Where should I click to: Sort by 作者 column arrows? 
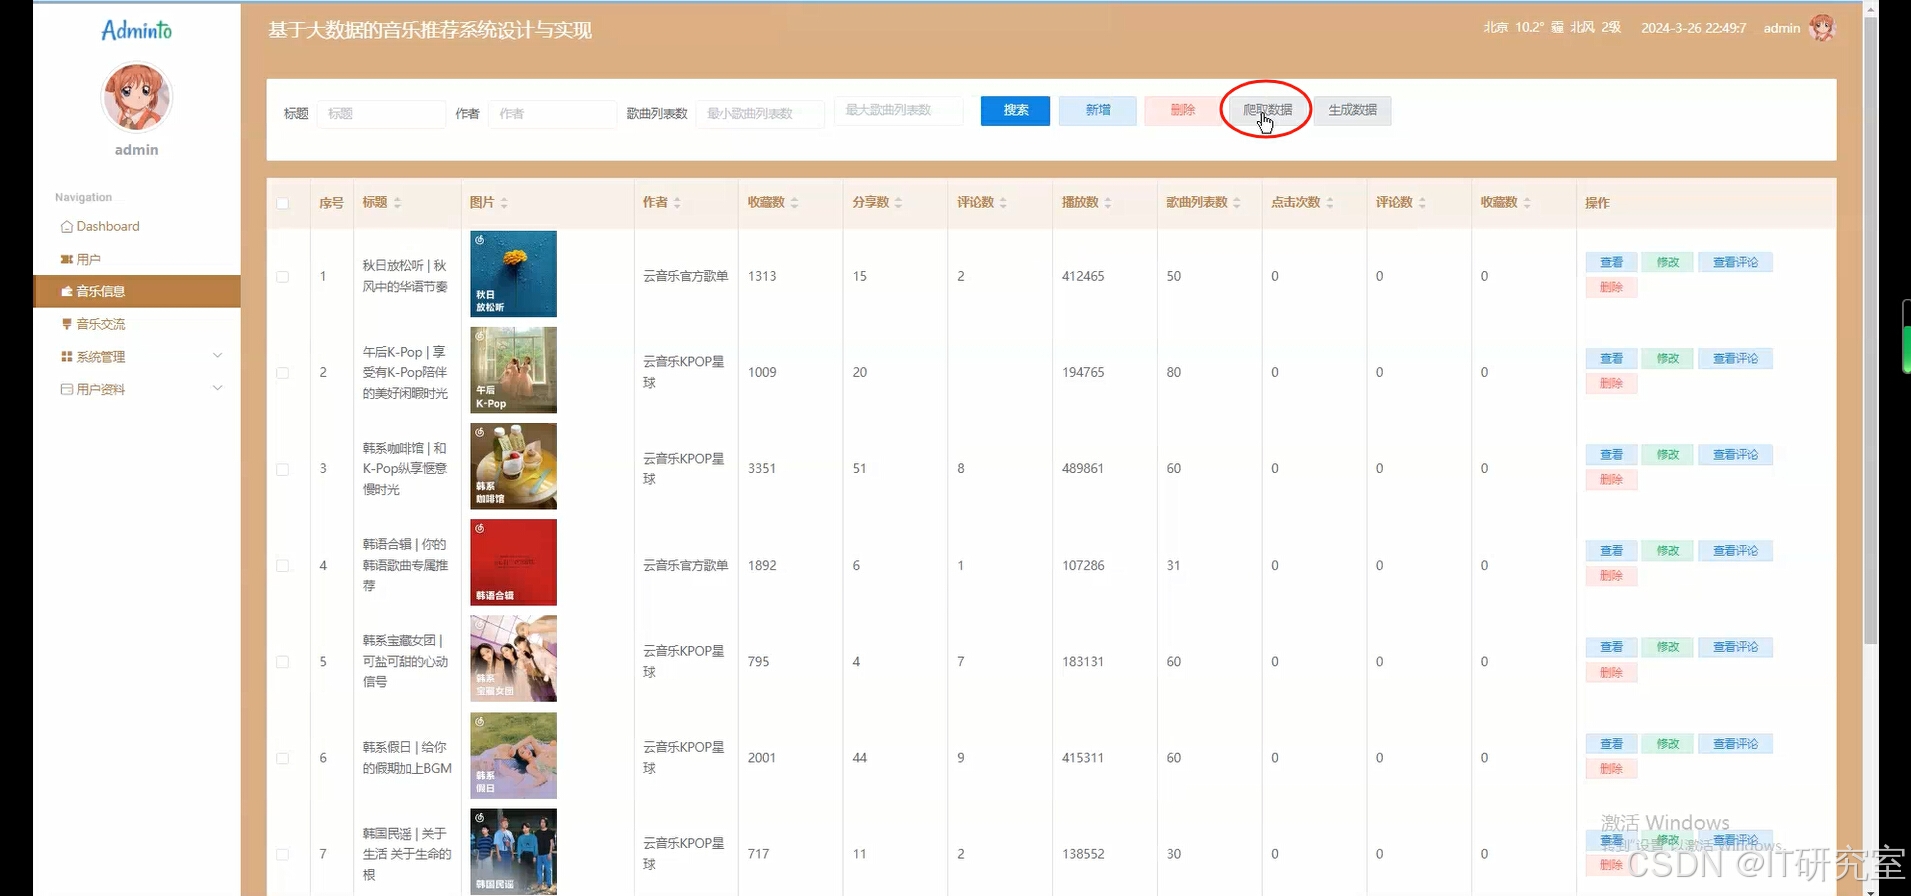[x=677, y=203]
